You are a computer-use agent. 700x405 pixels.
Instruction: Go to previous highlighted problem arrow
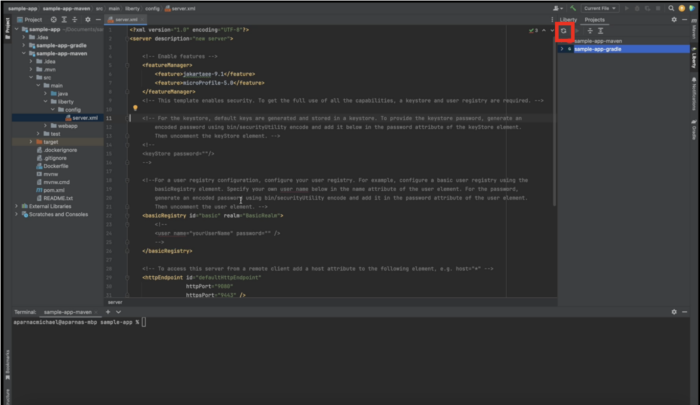click(x=544, y=30)
